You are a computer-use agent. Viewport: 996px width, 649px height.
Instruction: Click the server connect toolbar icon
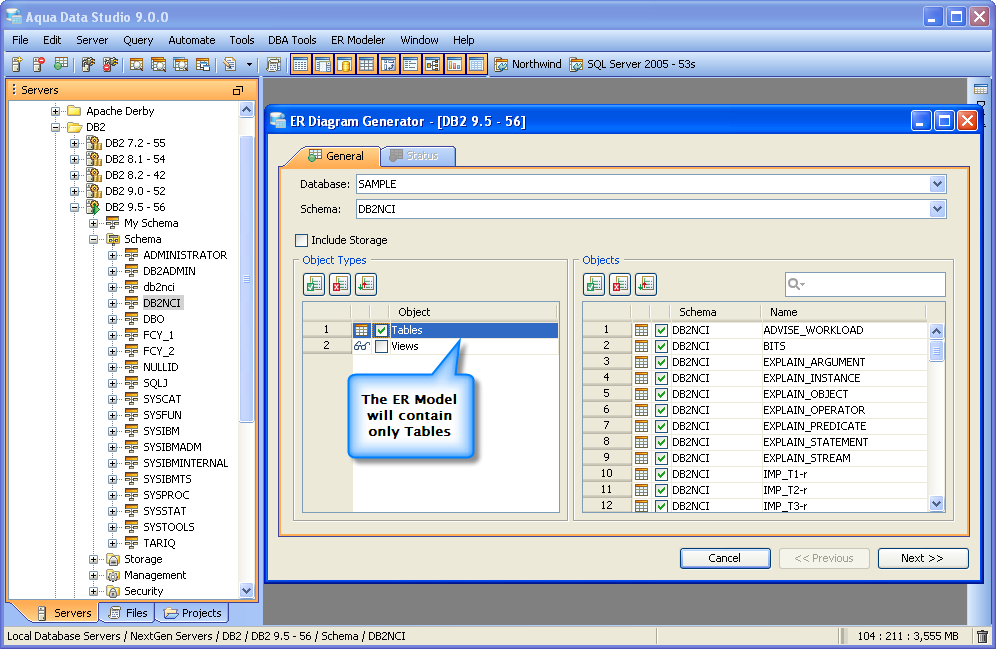point(88,64)
